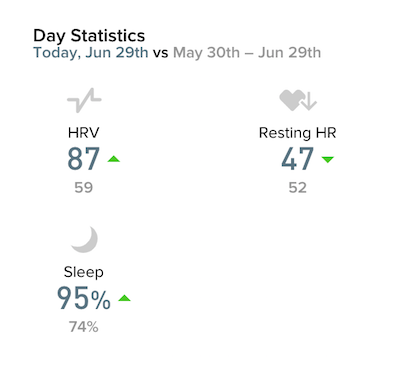Click the Sleep crescent moon icon
The image size is (400, 368).
point(85,240)
